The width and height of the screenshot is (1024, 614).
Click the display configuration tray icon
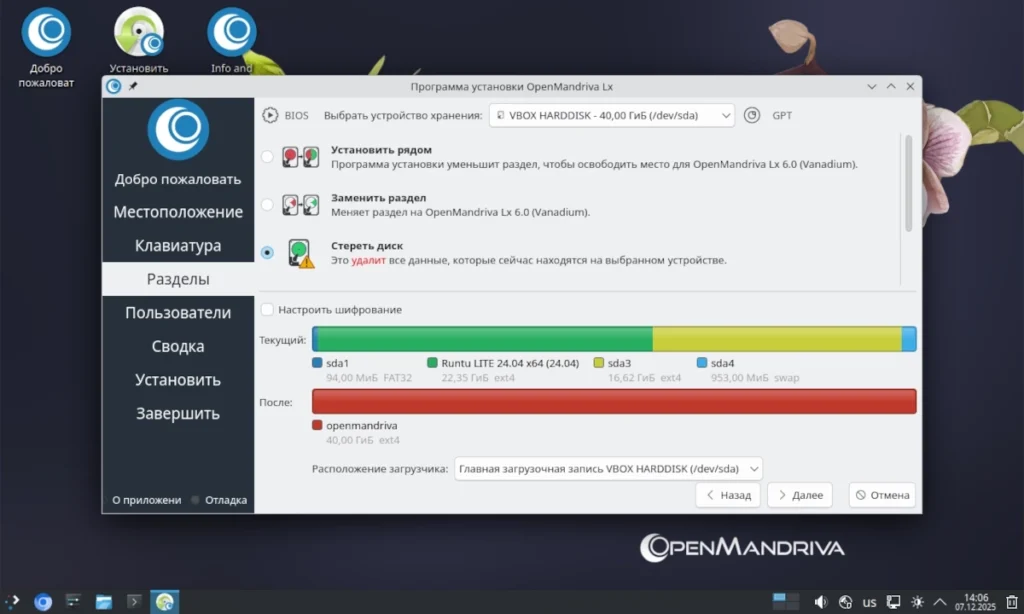pos(893,602)
